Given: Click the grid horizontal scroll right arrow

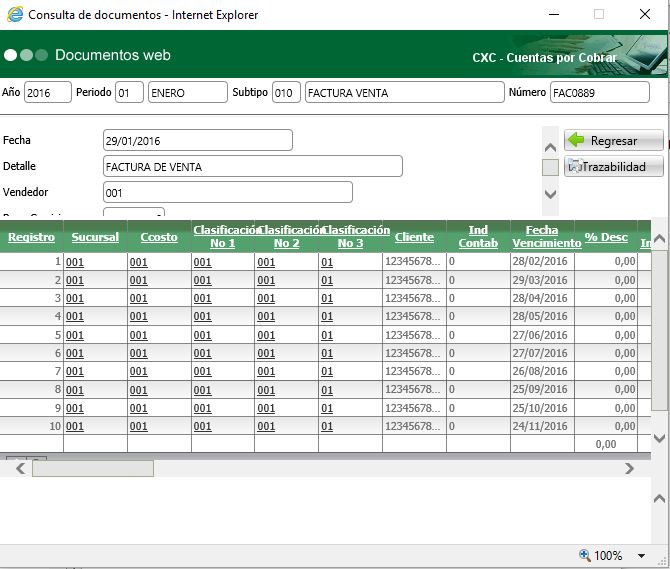Looking at the screenshot, I should click(629, 469).
